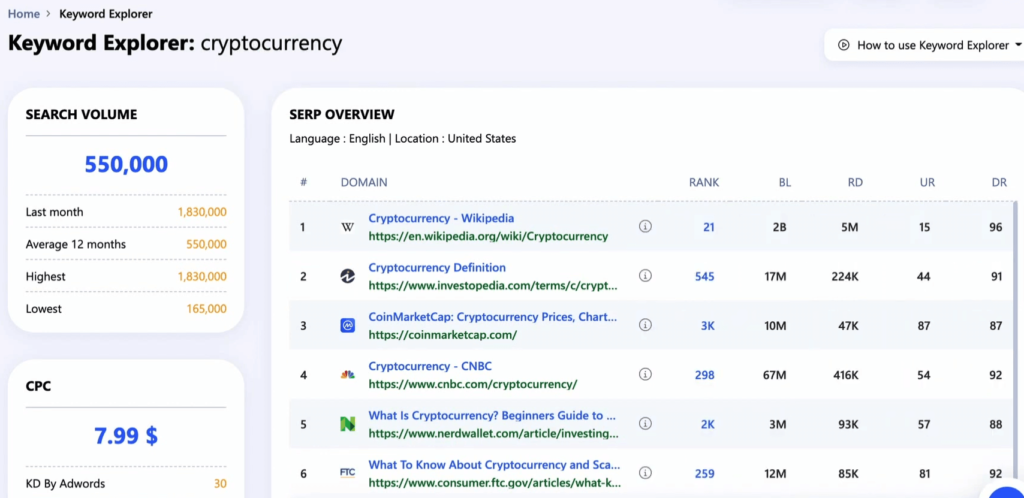Click the 224K referring domains cell
The height and width of the screenshot is (498, 1024).
pyautogui.click(x=845, y=277)
